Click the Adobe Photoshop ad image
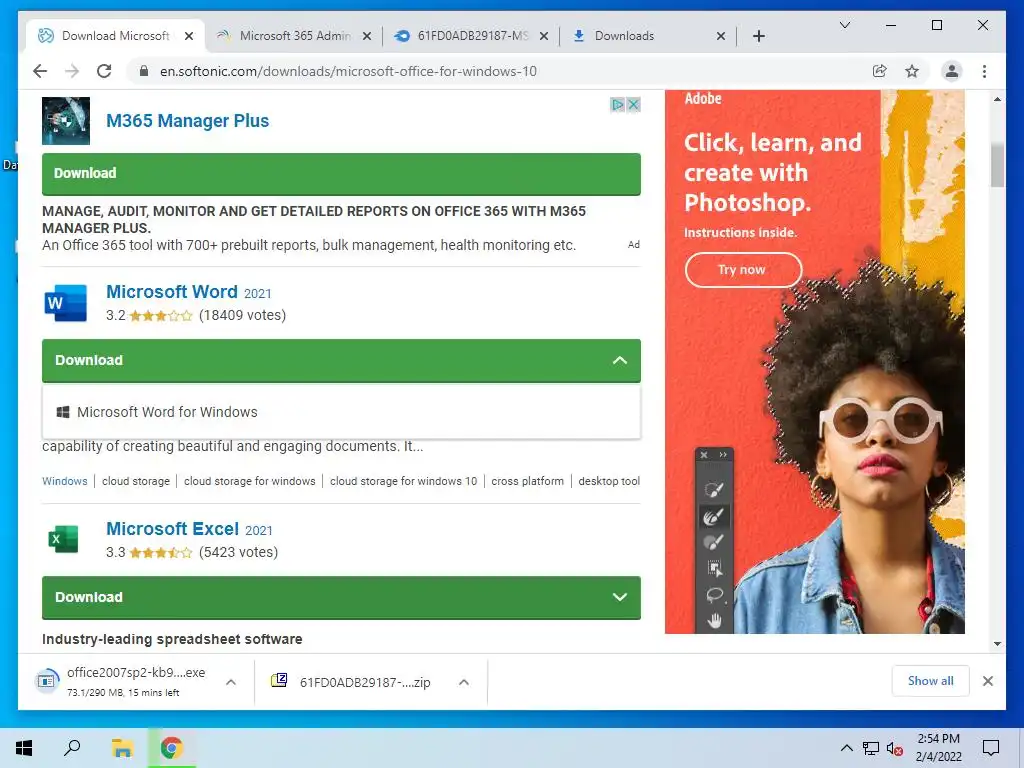This screenshot has height=768, width=1024. click(814, 362)
